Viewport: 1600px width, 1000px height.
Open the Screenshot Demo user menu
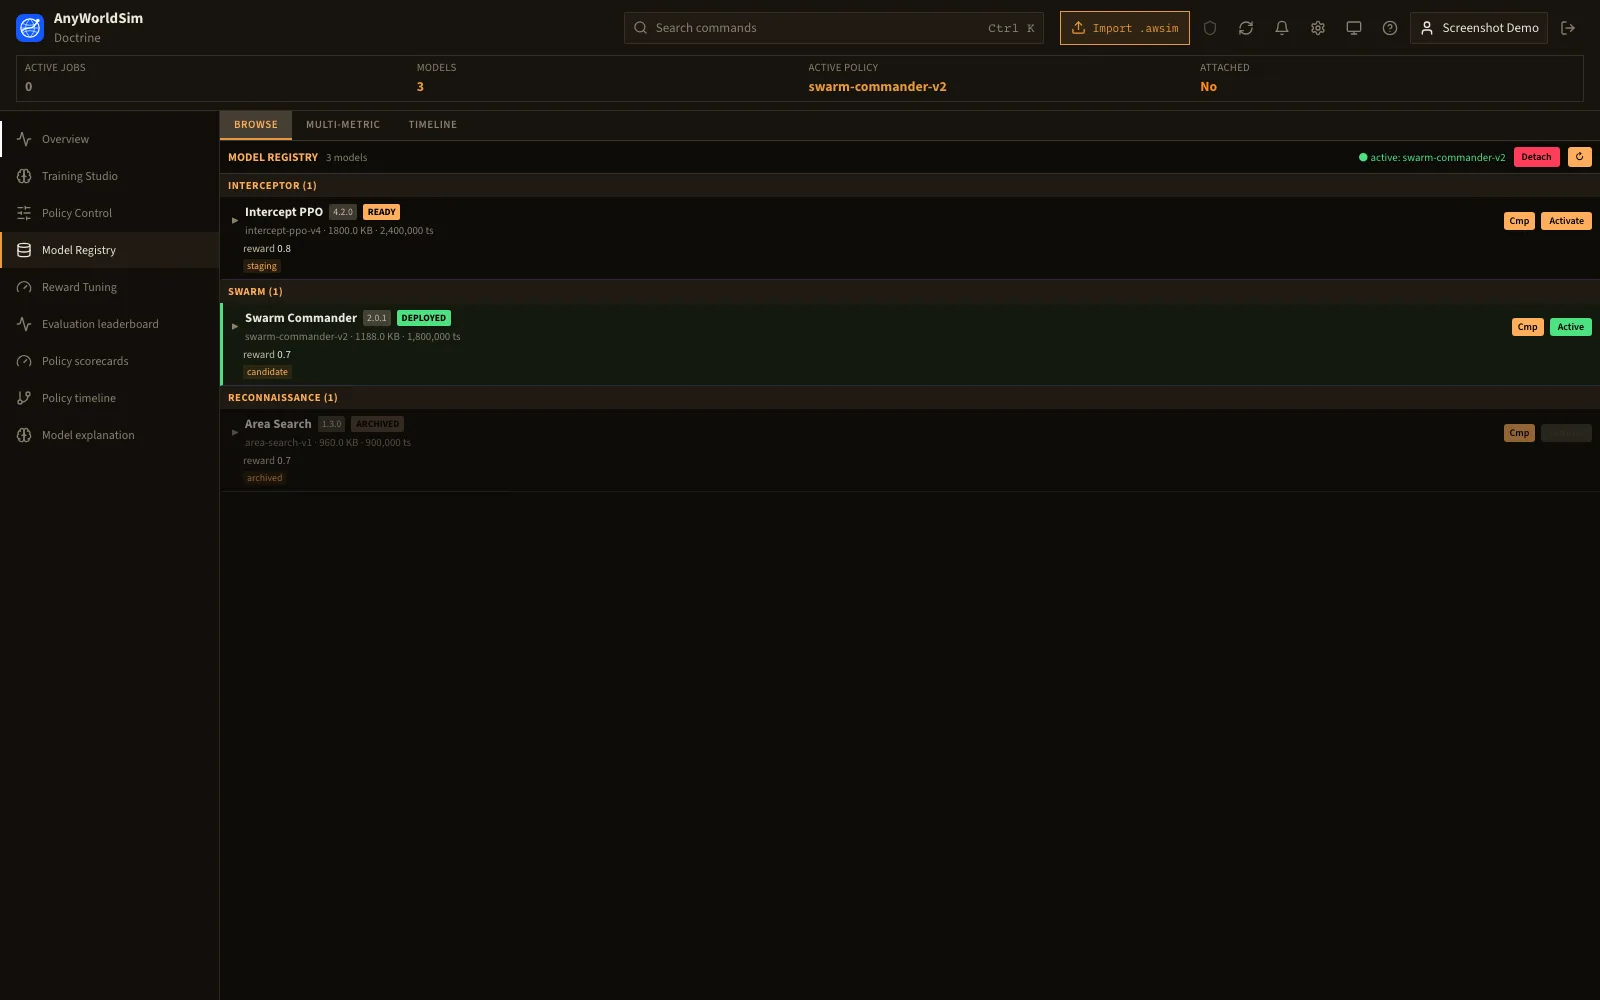1479,28
